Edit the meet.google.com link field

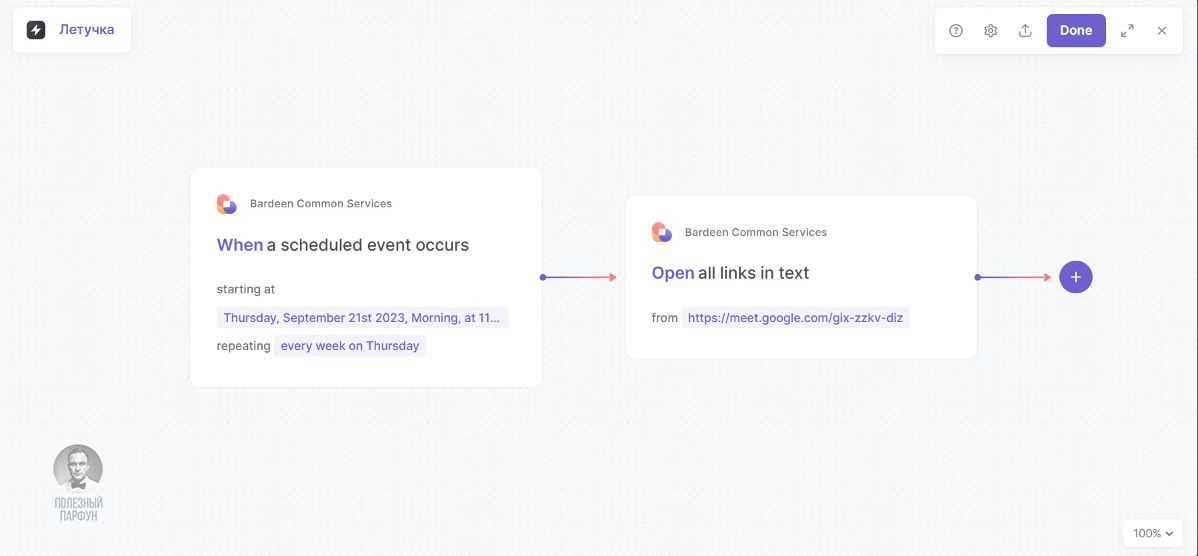point(796,318)
